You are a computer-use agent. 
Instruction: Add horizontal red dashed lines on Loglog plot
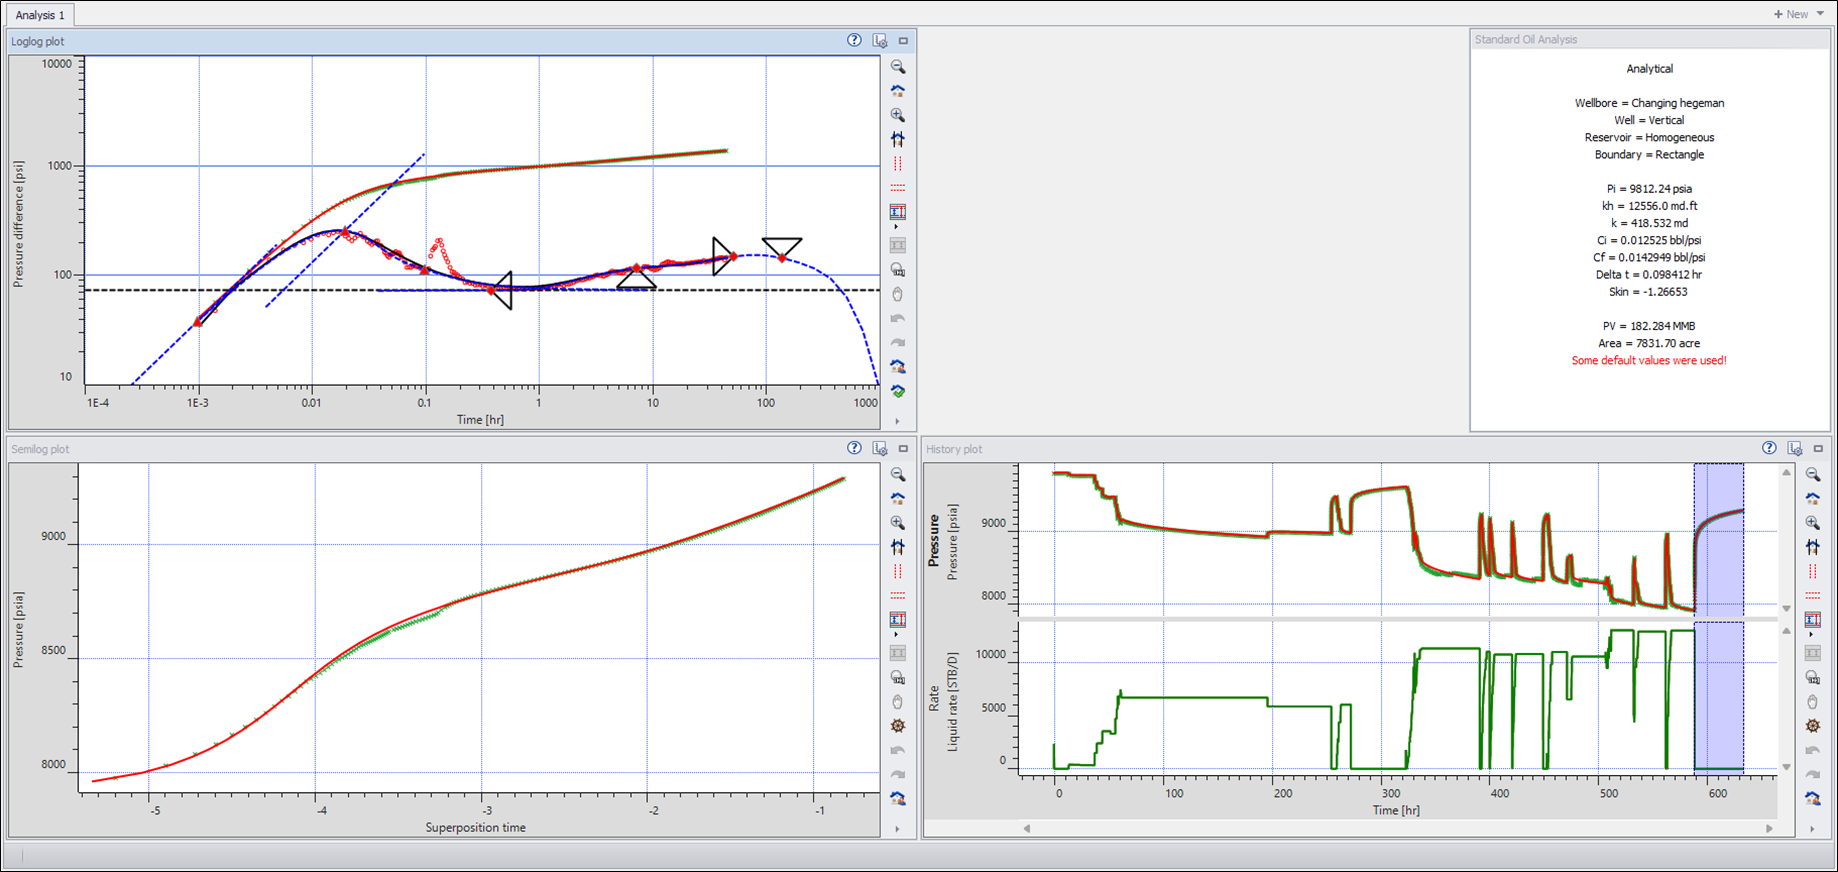point(898,187)
